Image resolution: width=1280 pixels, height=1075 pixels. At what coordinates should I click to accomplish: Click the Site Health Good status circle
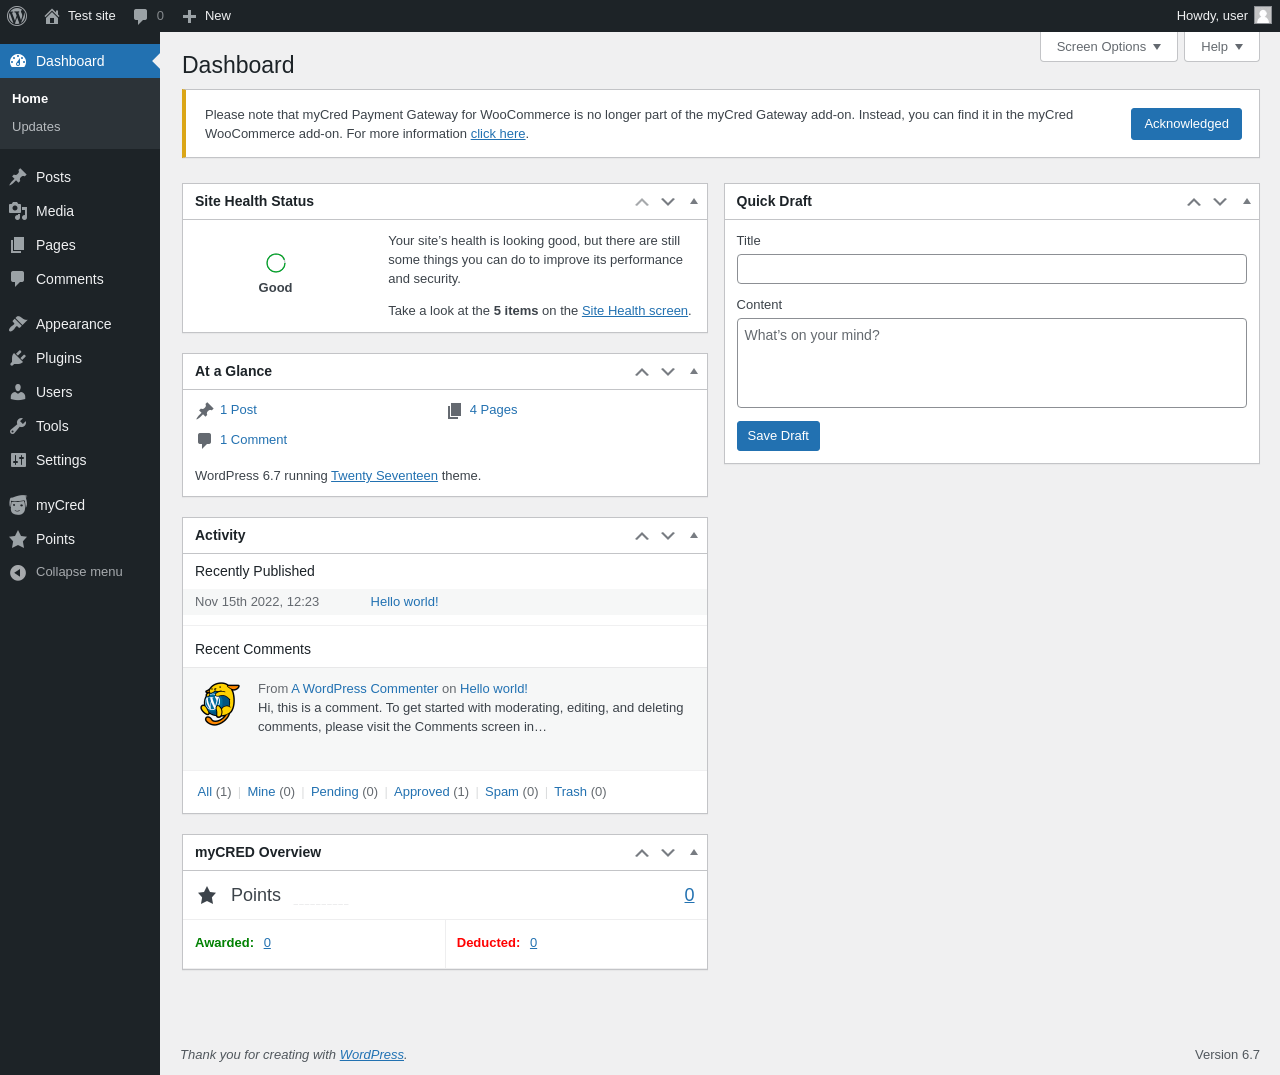coord(276,263)
